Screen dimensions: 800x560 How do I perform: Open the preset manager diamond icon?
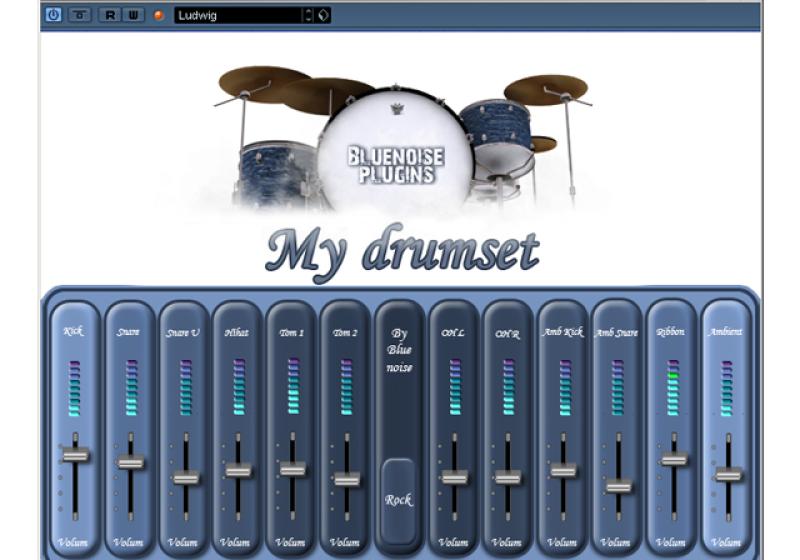pyautogui.click(x=323, y=15)
